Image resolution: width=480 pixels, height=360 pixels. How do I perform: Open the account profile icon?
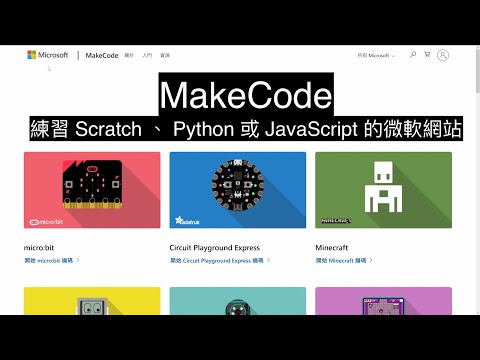[x=443, y=55]
